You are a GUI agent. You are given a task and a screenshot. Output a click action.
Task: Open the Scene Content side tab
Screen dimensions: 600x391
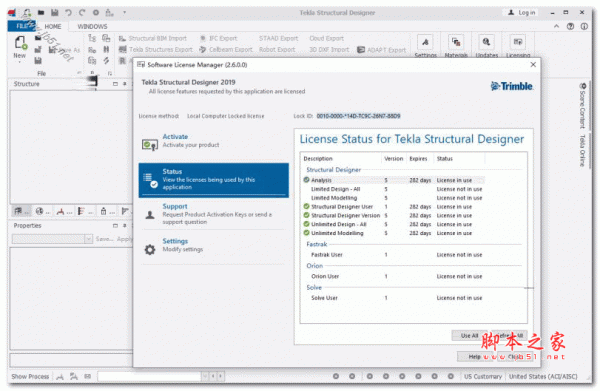click(582, 106)
